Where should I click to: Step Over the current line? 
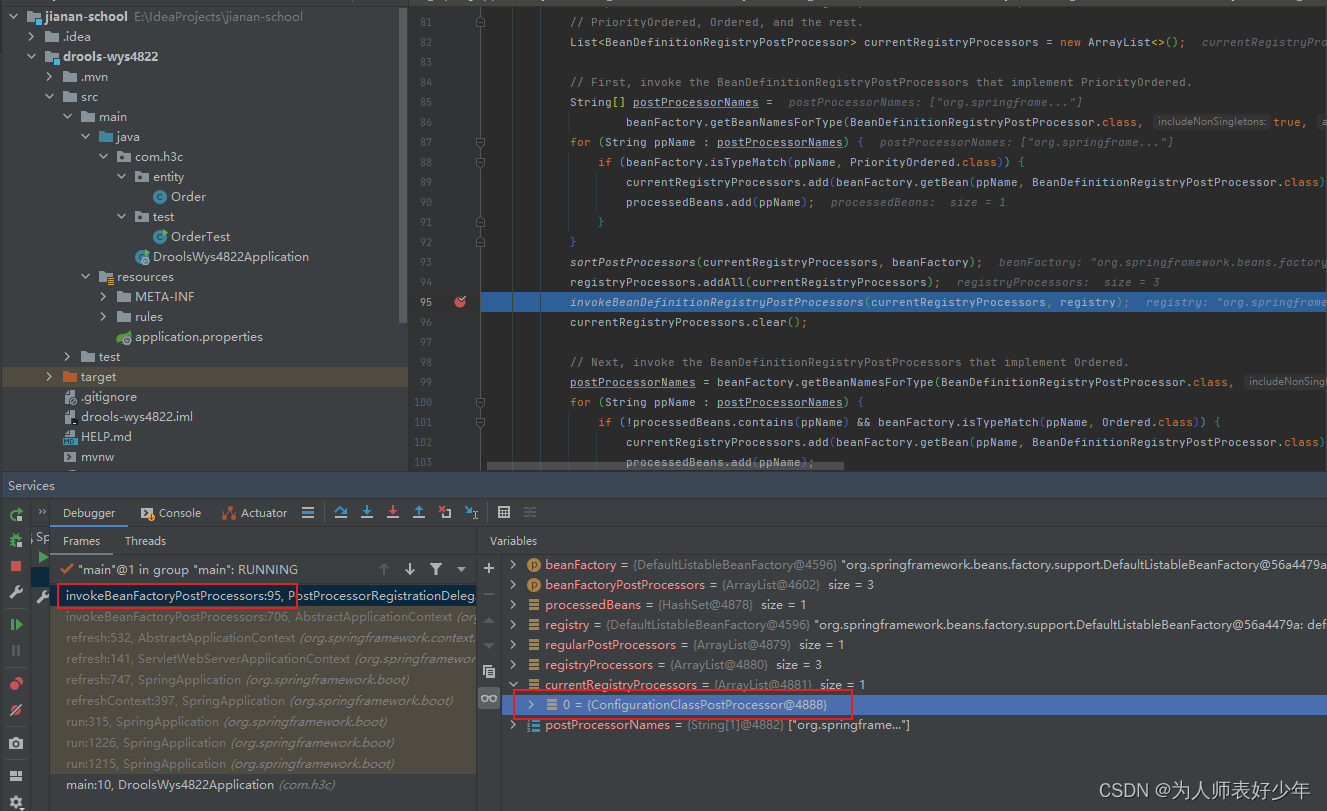click(341, 512)
